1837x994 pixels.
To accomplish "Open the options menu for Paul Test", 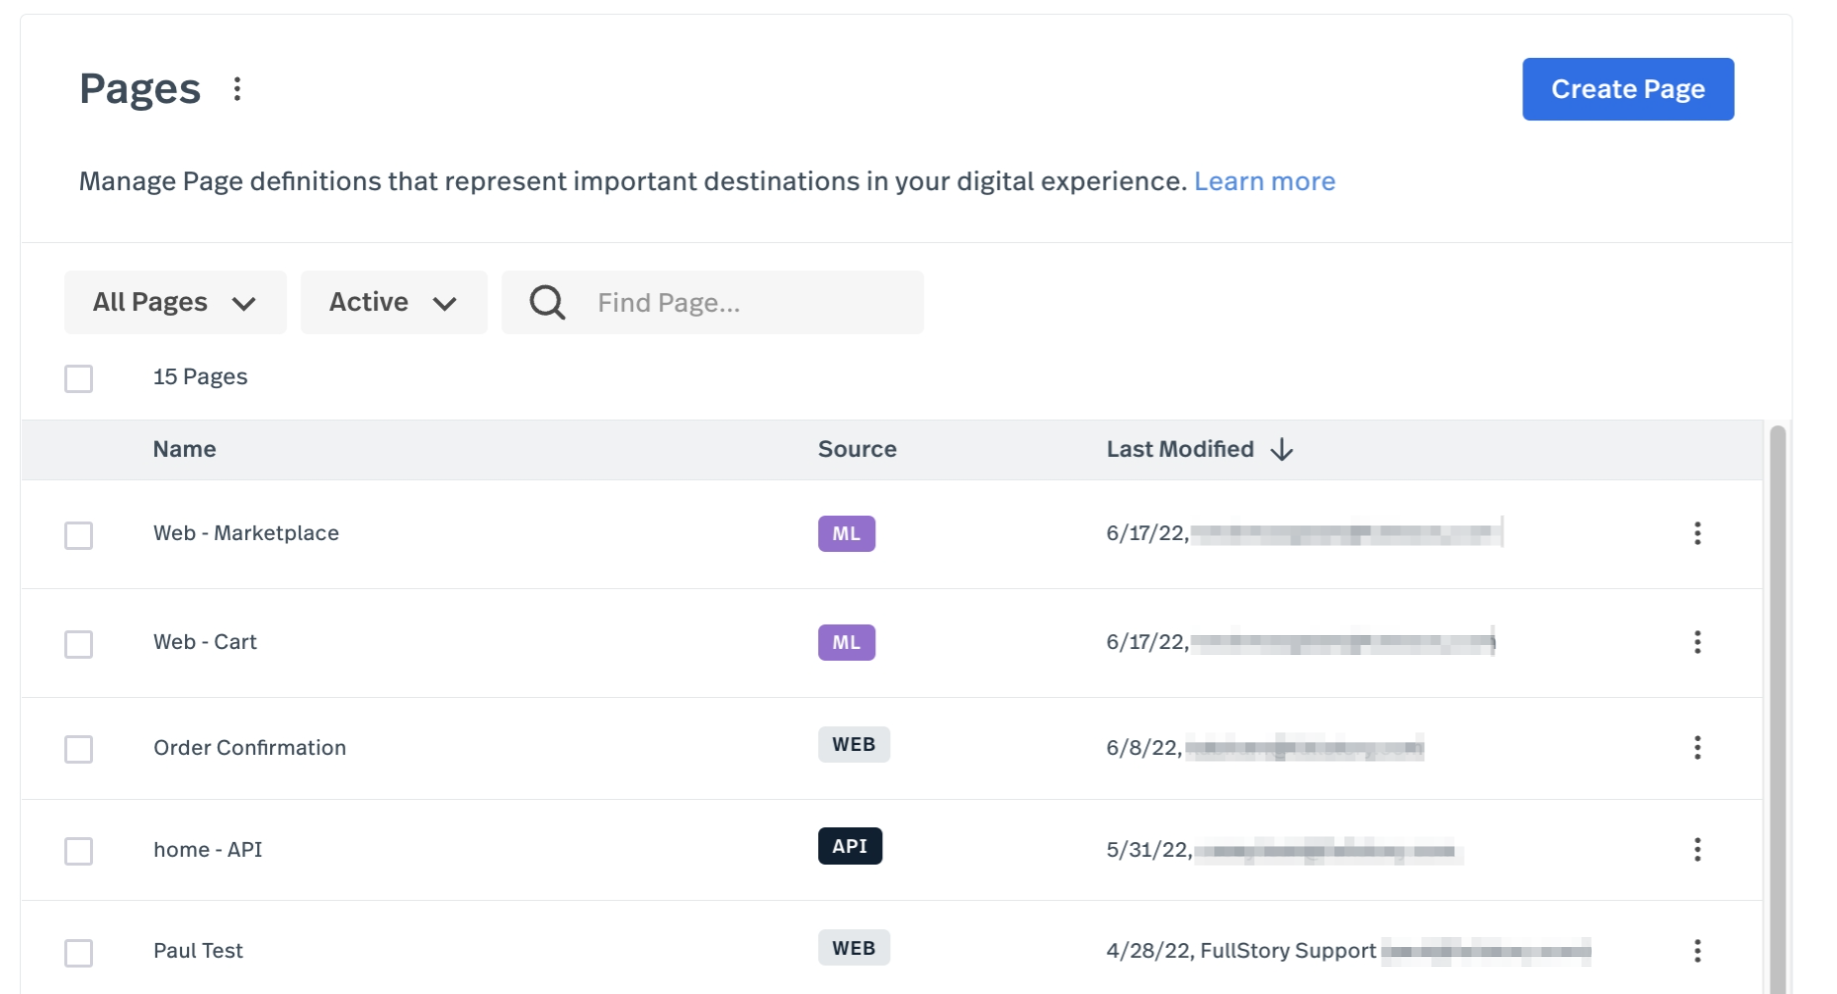I will tap(1697, 951).
